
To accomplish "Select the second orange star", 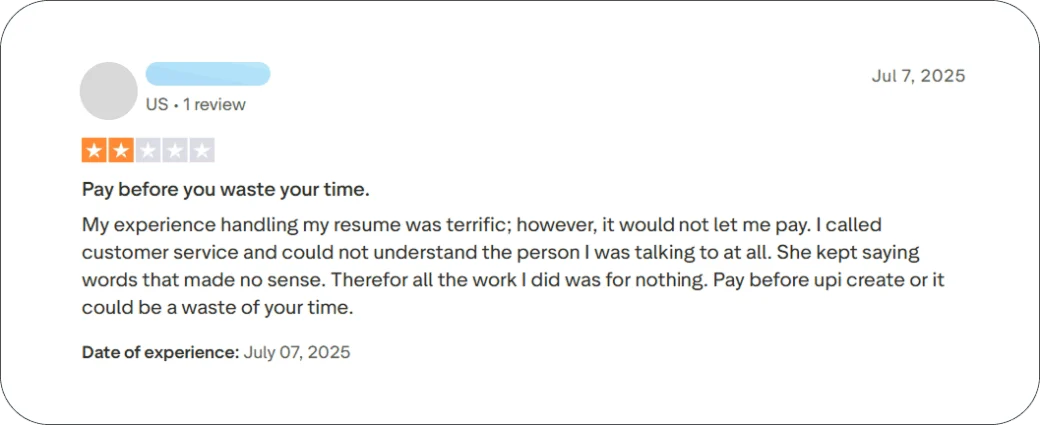I will tap(121, 151).
